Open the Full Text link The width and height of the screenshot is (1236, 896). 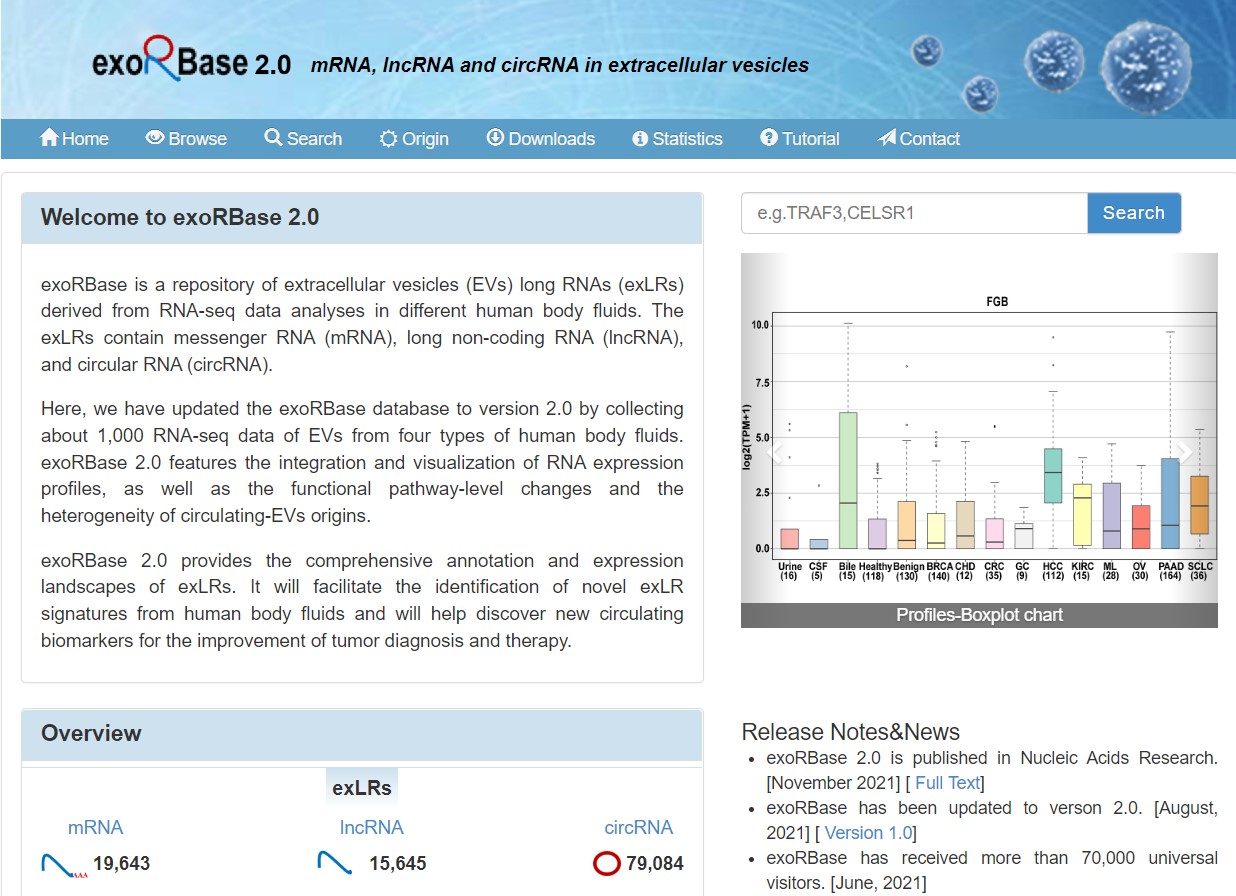pyautogui.click(x=948, y=783)
